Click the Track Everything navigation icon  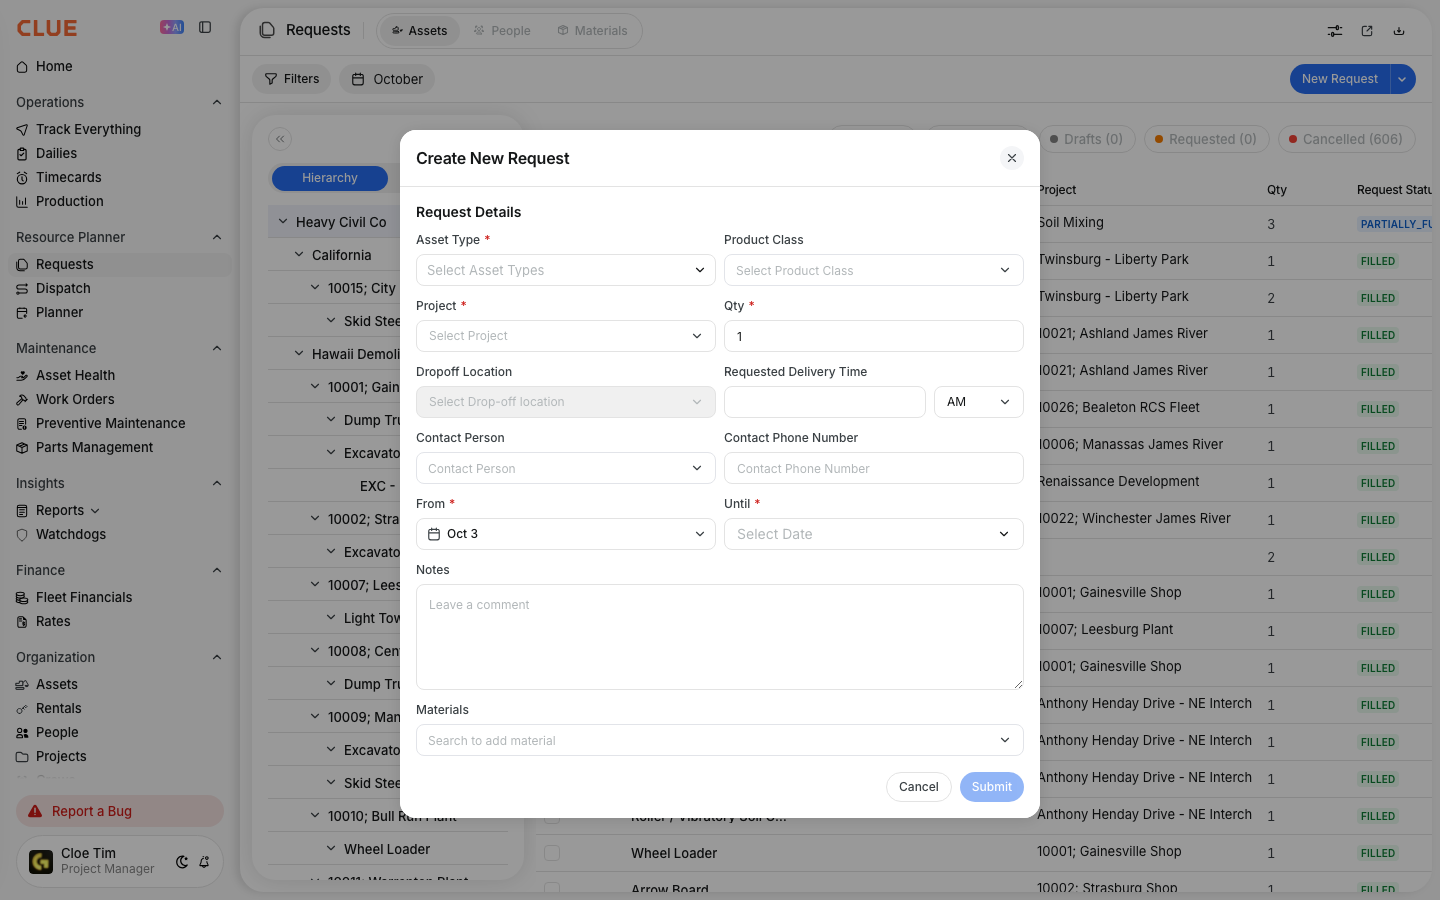coord(22,130)
